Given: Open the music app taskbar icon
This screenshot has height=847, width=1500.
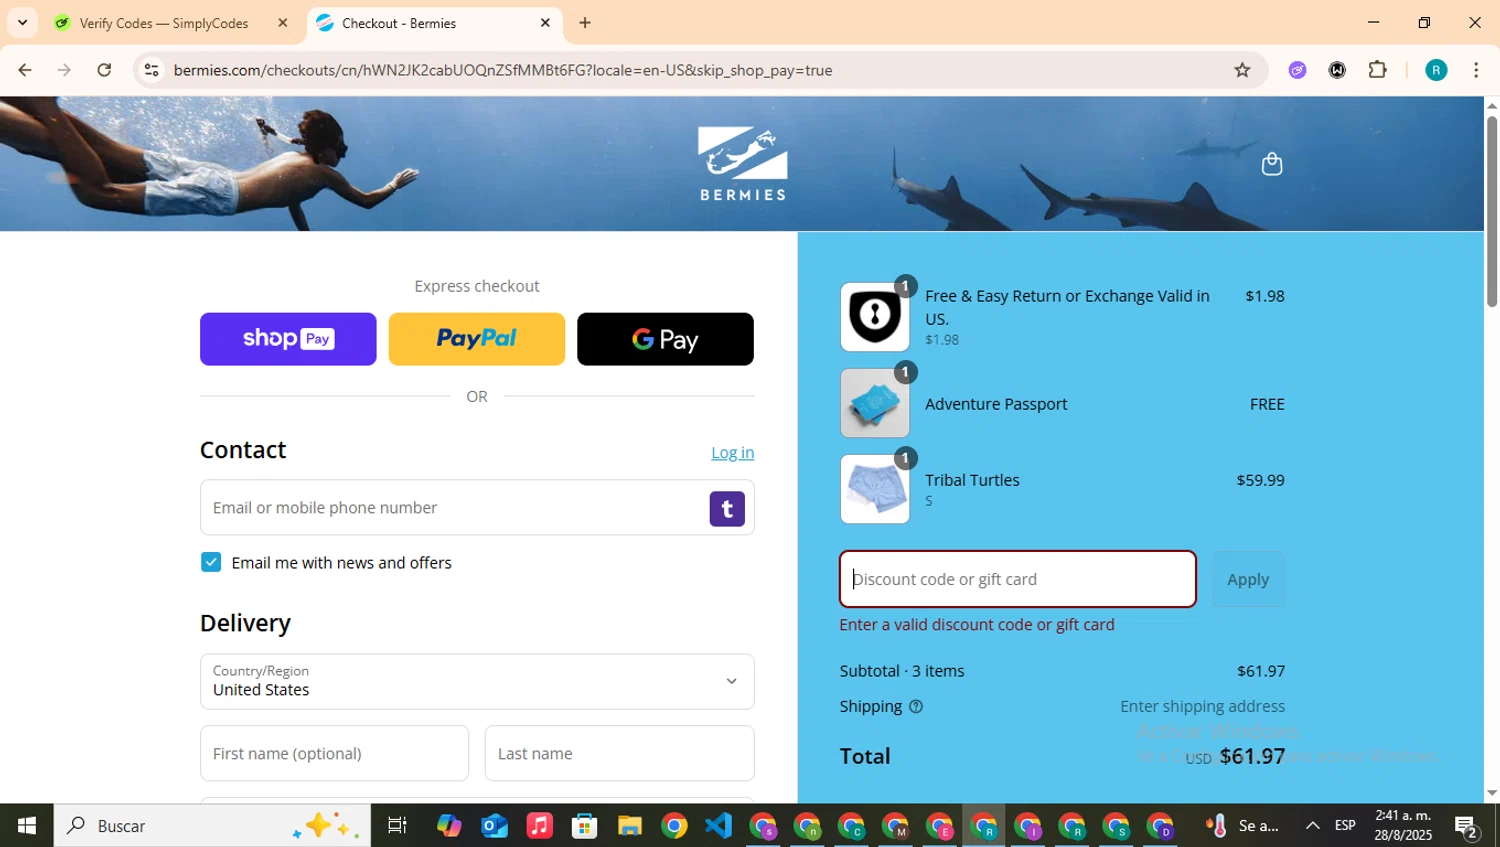Looking at the screenshot, I should (539, 826).
